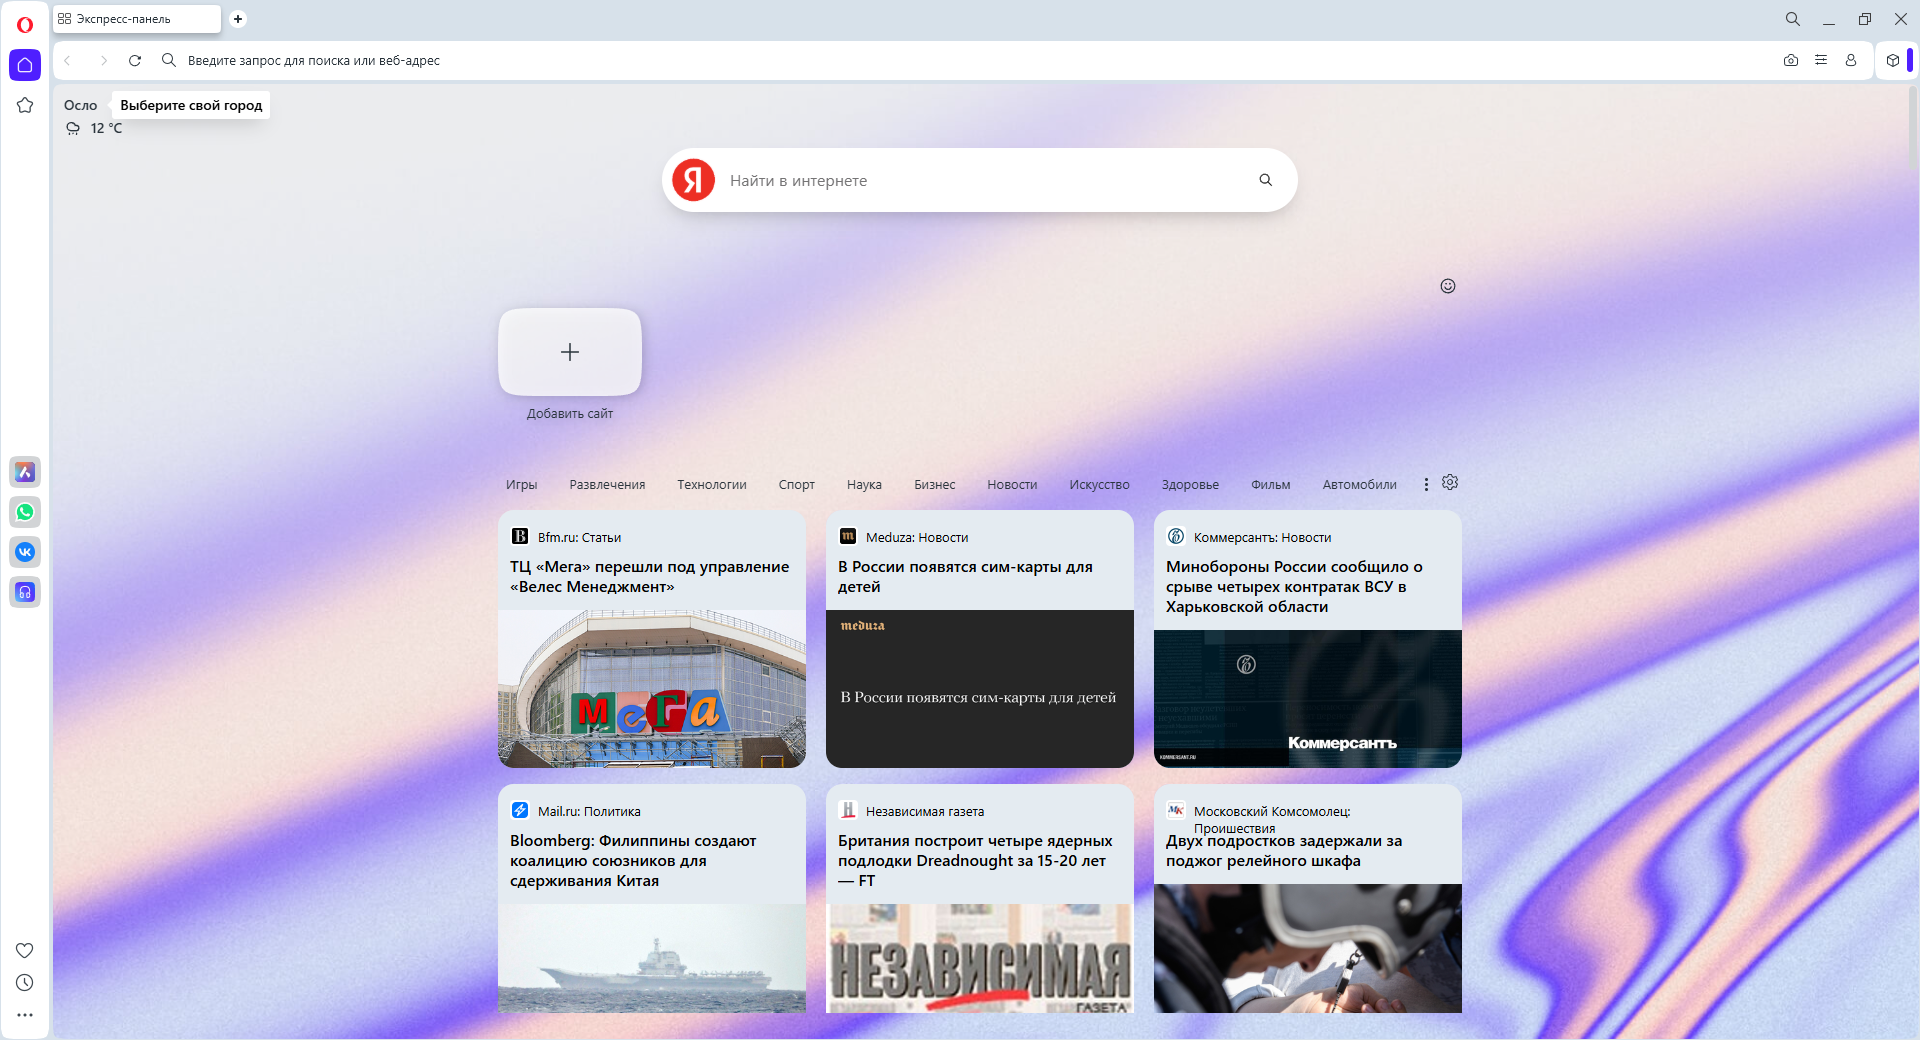Show more news categories via three dots
Screen dimensions: 1920x1040
point(1426,484)
